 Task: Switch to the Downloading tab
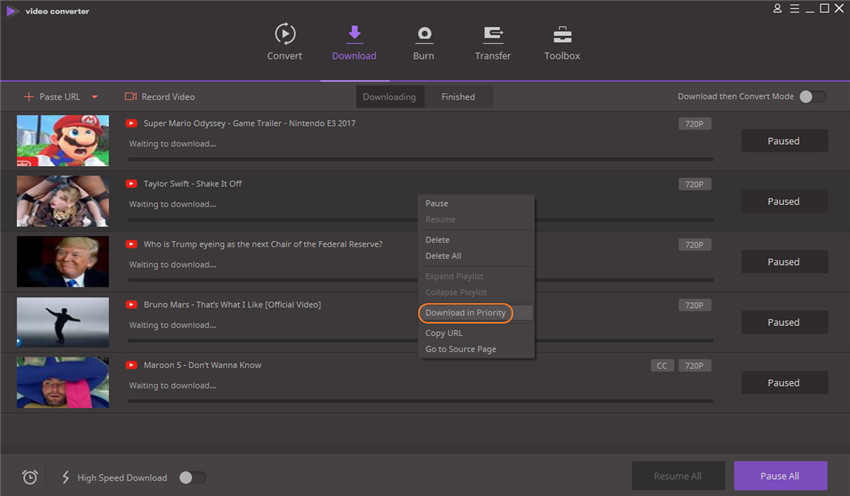coord(389,96)
